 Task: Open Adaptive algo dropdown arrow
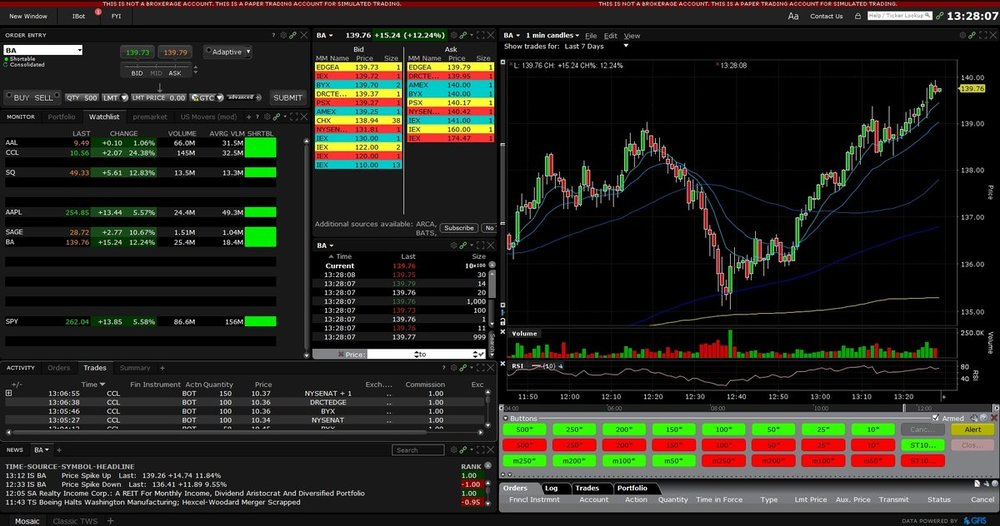click(248, 52)
